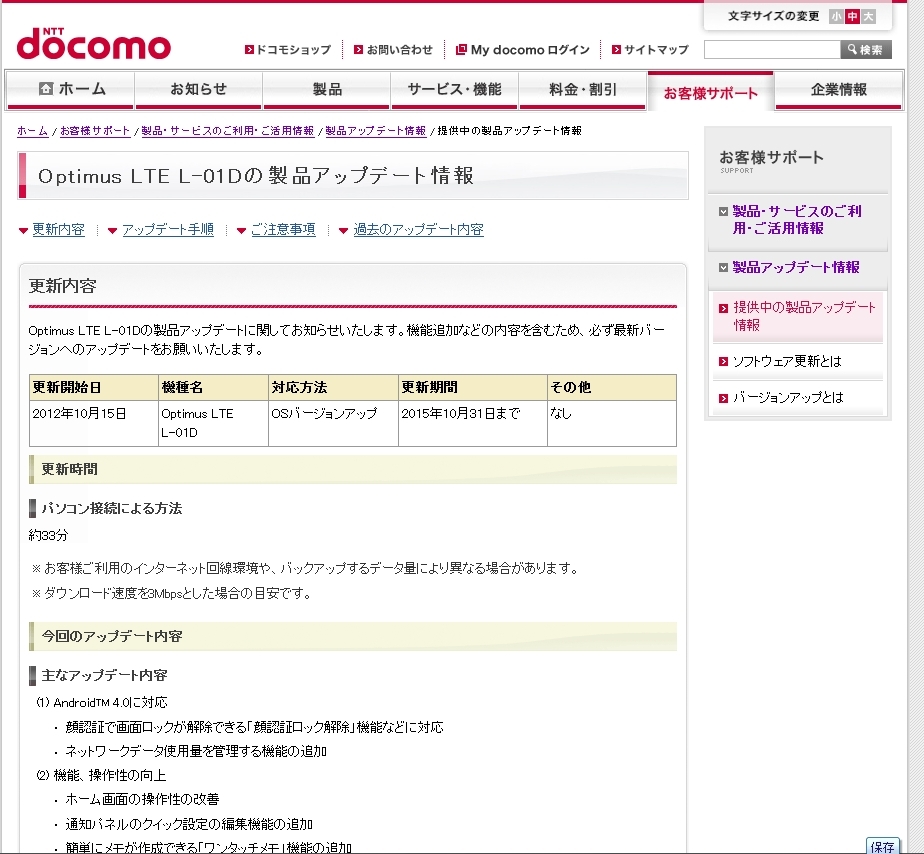This screenshot has height=854, width=924.
Task: Click the arrow icon beside バージョンアップとは
Action: tap(723, 398)
